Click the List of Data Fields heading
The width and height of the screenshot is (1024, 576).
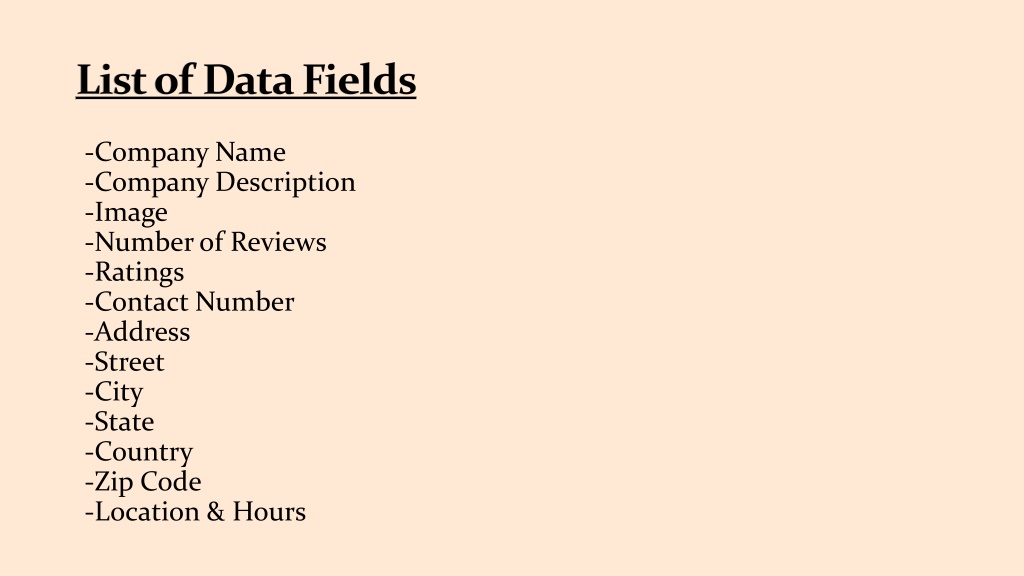point(246,80)
